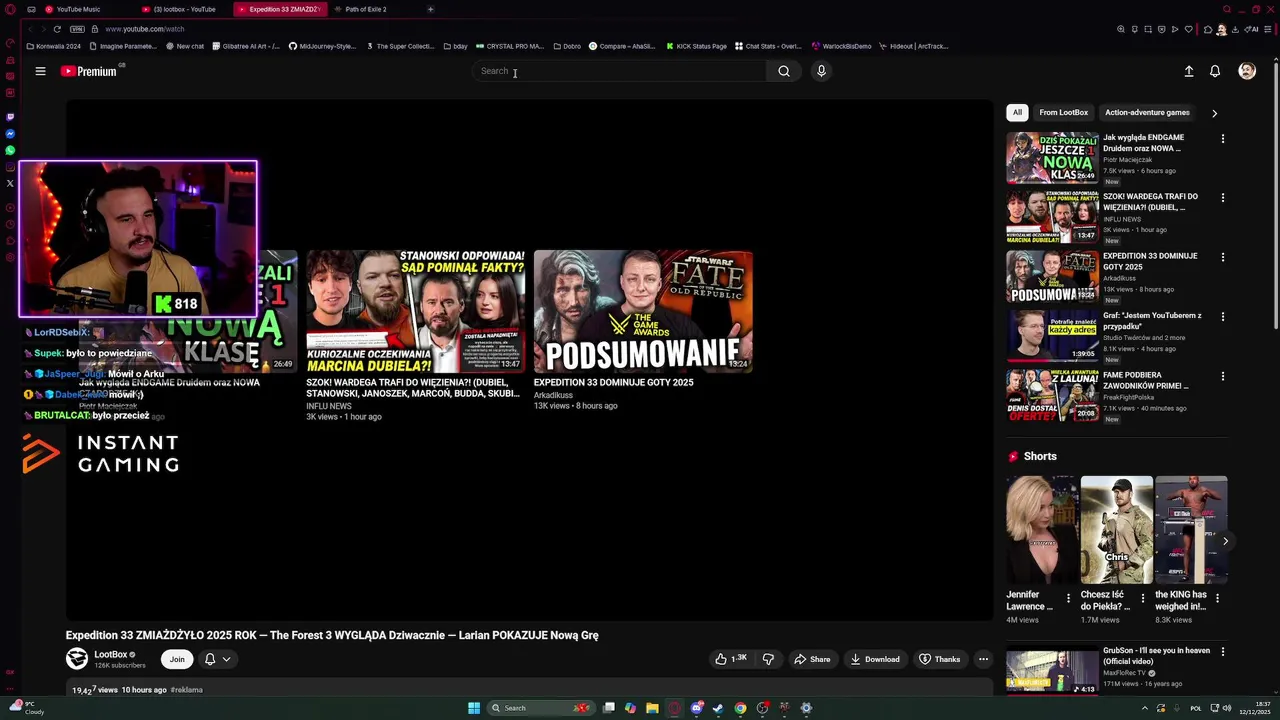The width and height of the screenshot is (1280, 720).
Task: Go to YouTube Premium home logo
Action: tap(91, 71)
